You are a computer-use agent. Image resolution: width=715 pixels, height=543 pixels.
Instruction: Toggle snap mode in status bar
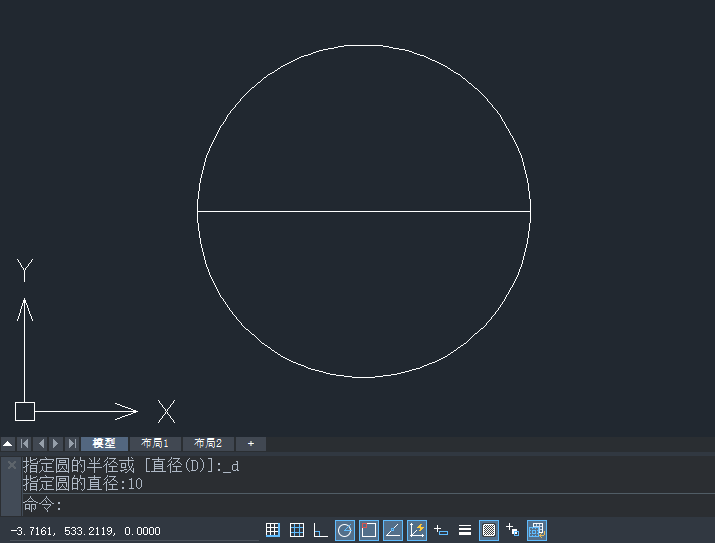tap(273, 530)
